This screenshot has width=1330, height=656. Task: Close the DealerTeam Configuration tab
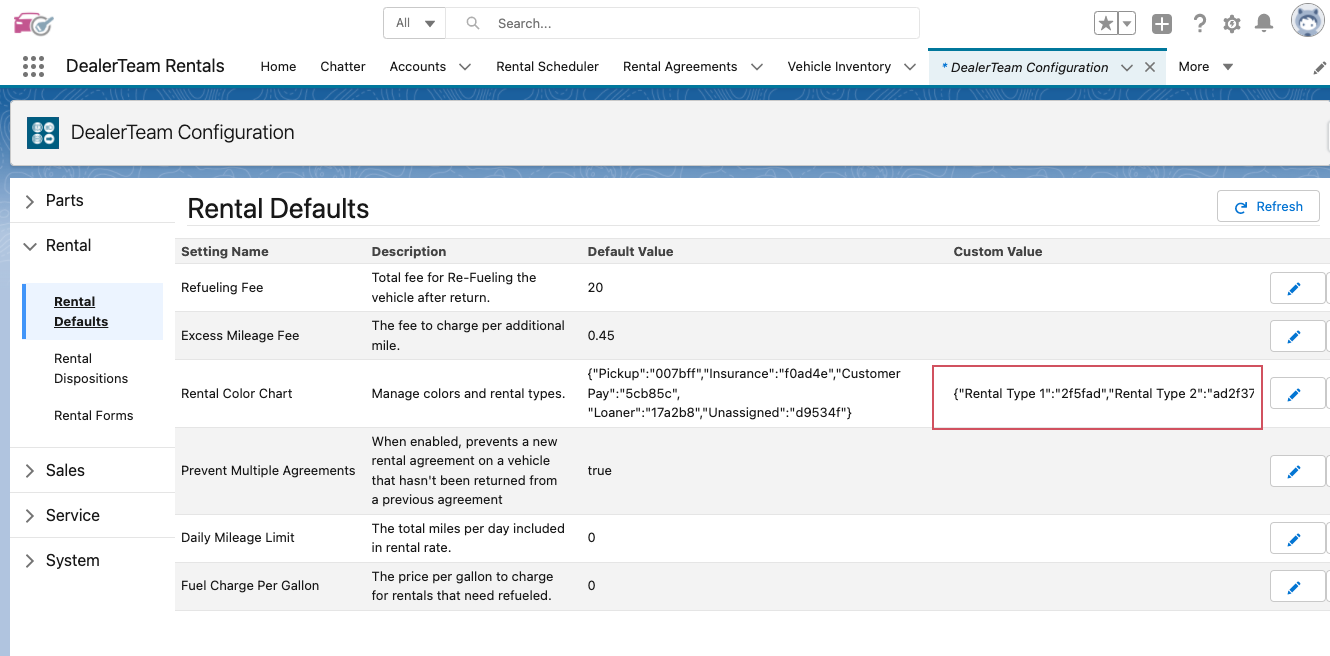[1150, 67]
